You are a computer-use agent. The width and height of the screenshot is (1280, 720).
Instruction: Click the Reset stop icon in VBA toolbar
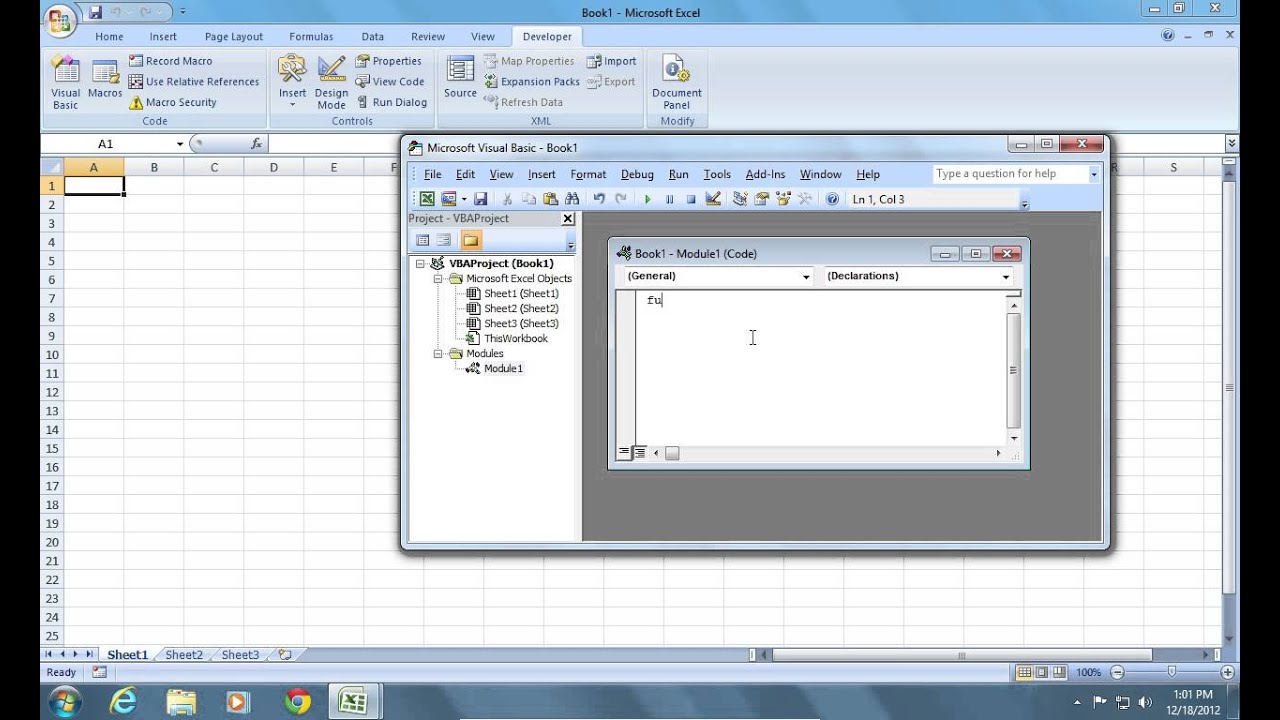coord(690,199)
